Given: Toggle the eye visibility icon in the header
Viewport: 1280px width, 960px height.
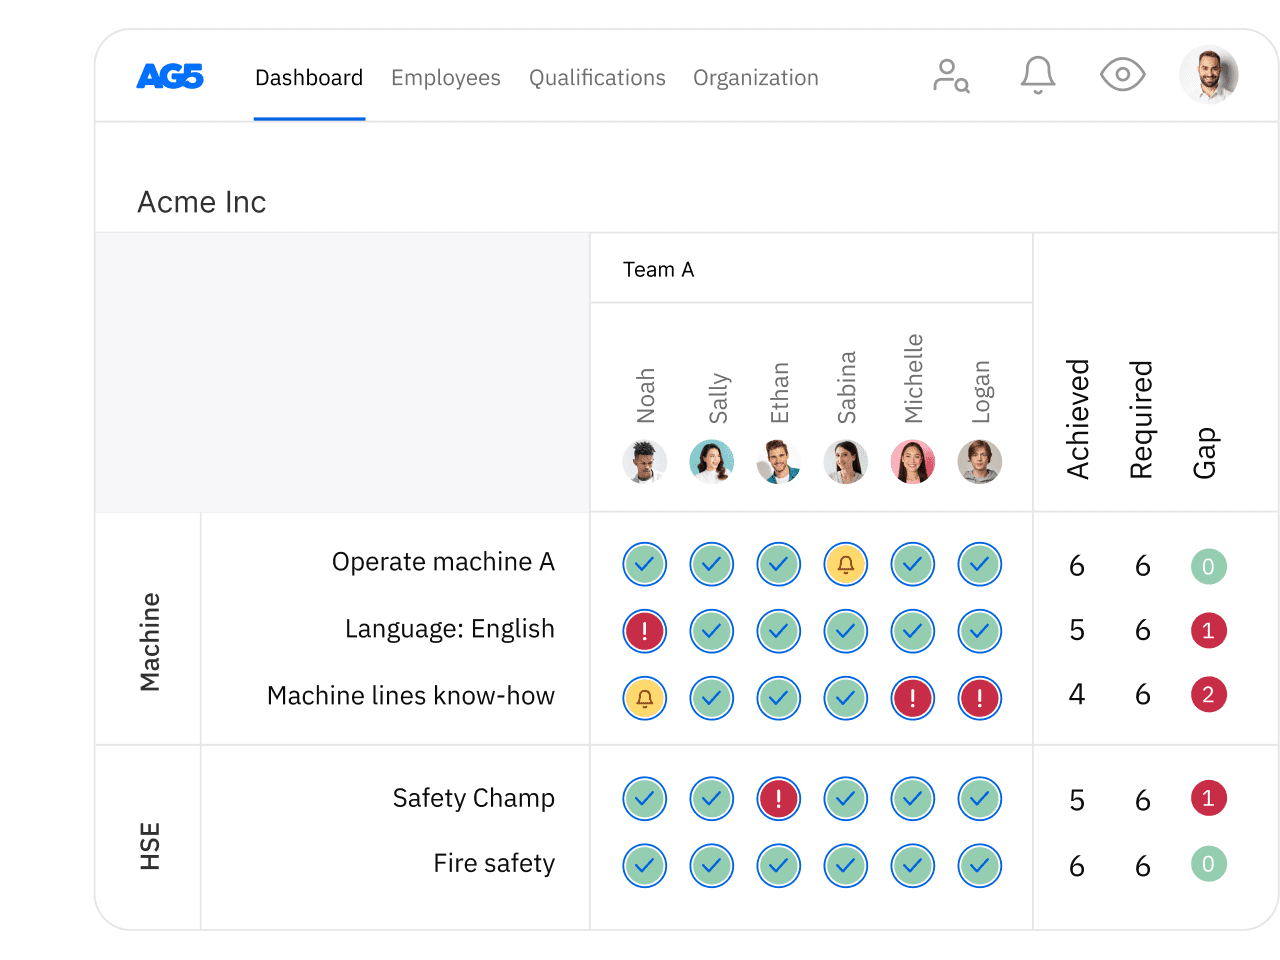Looking at the screenshot, I should point(1122,74).
